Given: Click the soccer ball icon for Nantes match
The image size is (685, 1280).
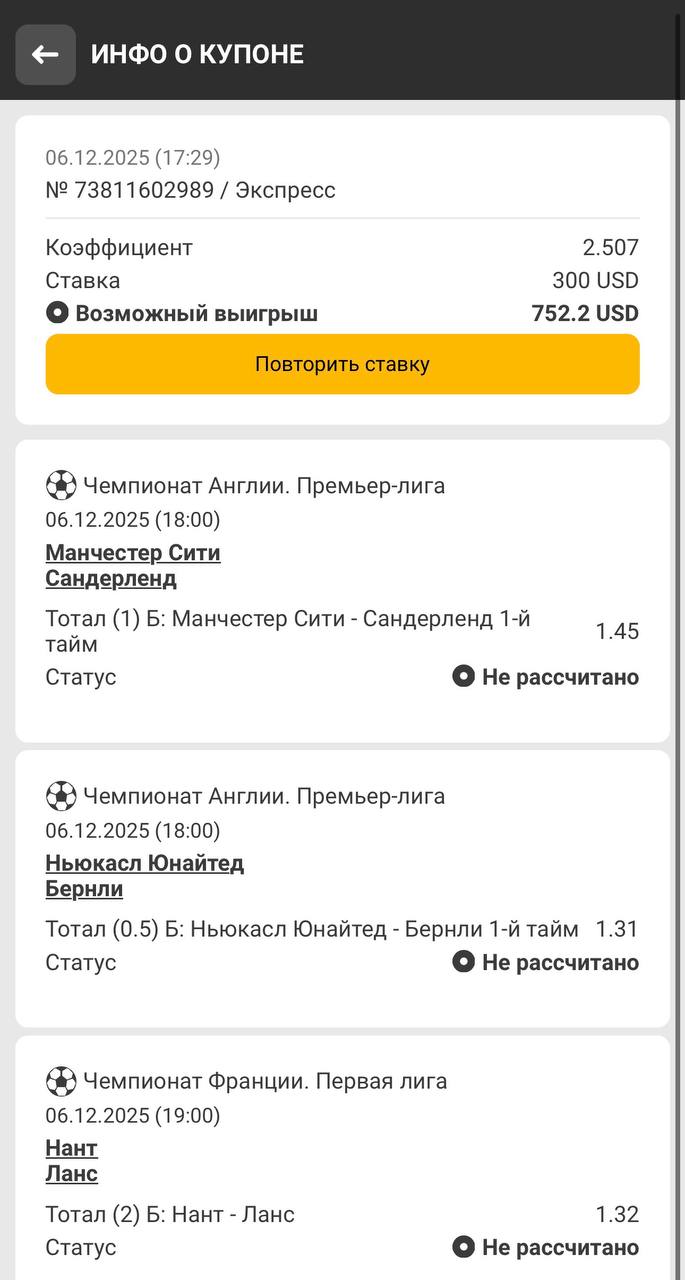Looking at the screenshot, I should pos(61,1081).
